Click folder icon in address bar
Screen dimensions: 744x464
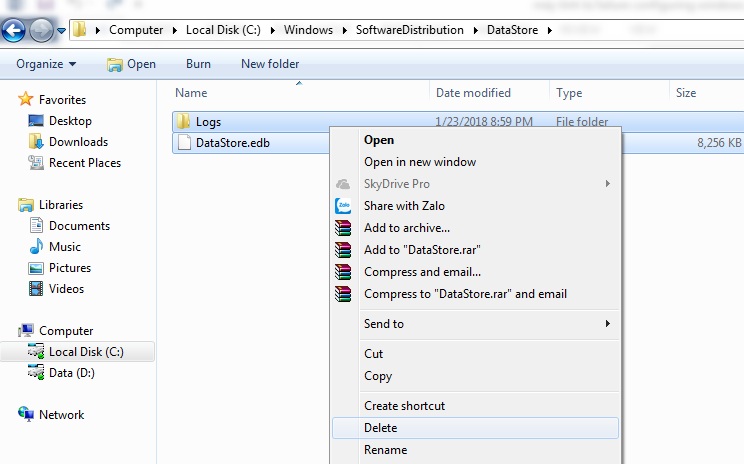coord(80,29)
